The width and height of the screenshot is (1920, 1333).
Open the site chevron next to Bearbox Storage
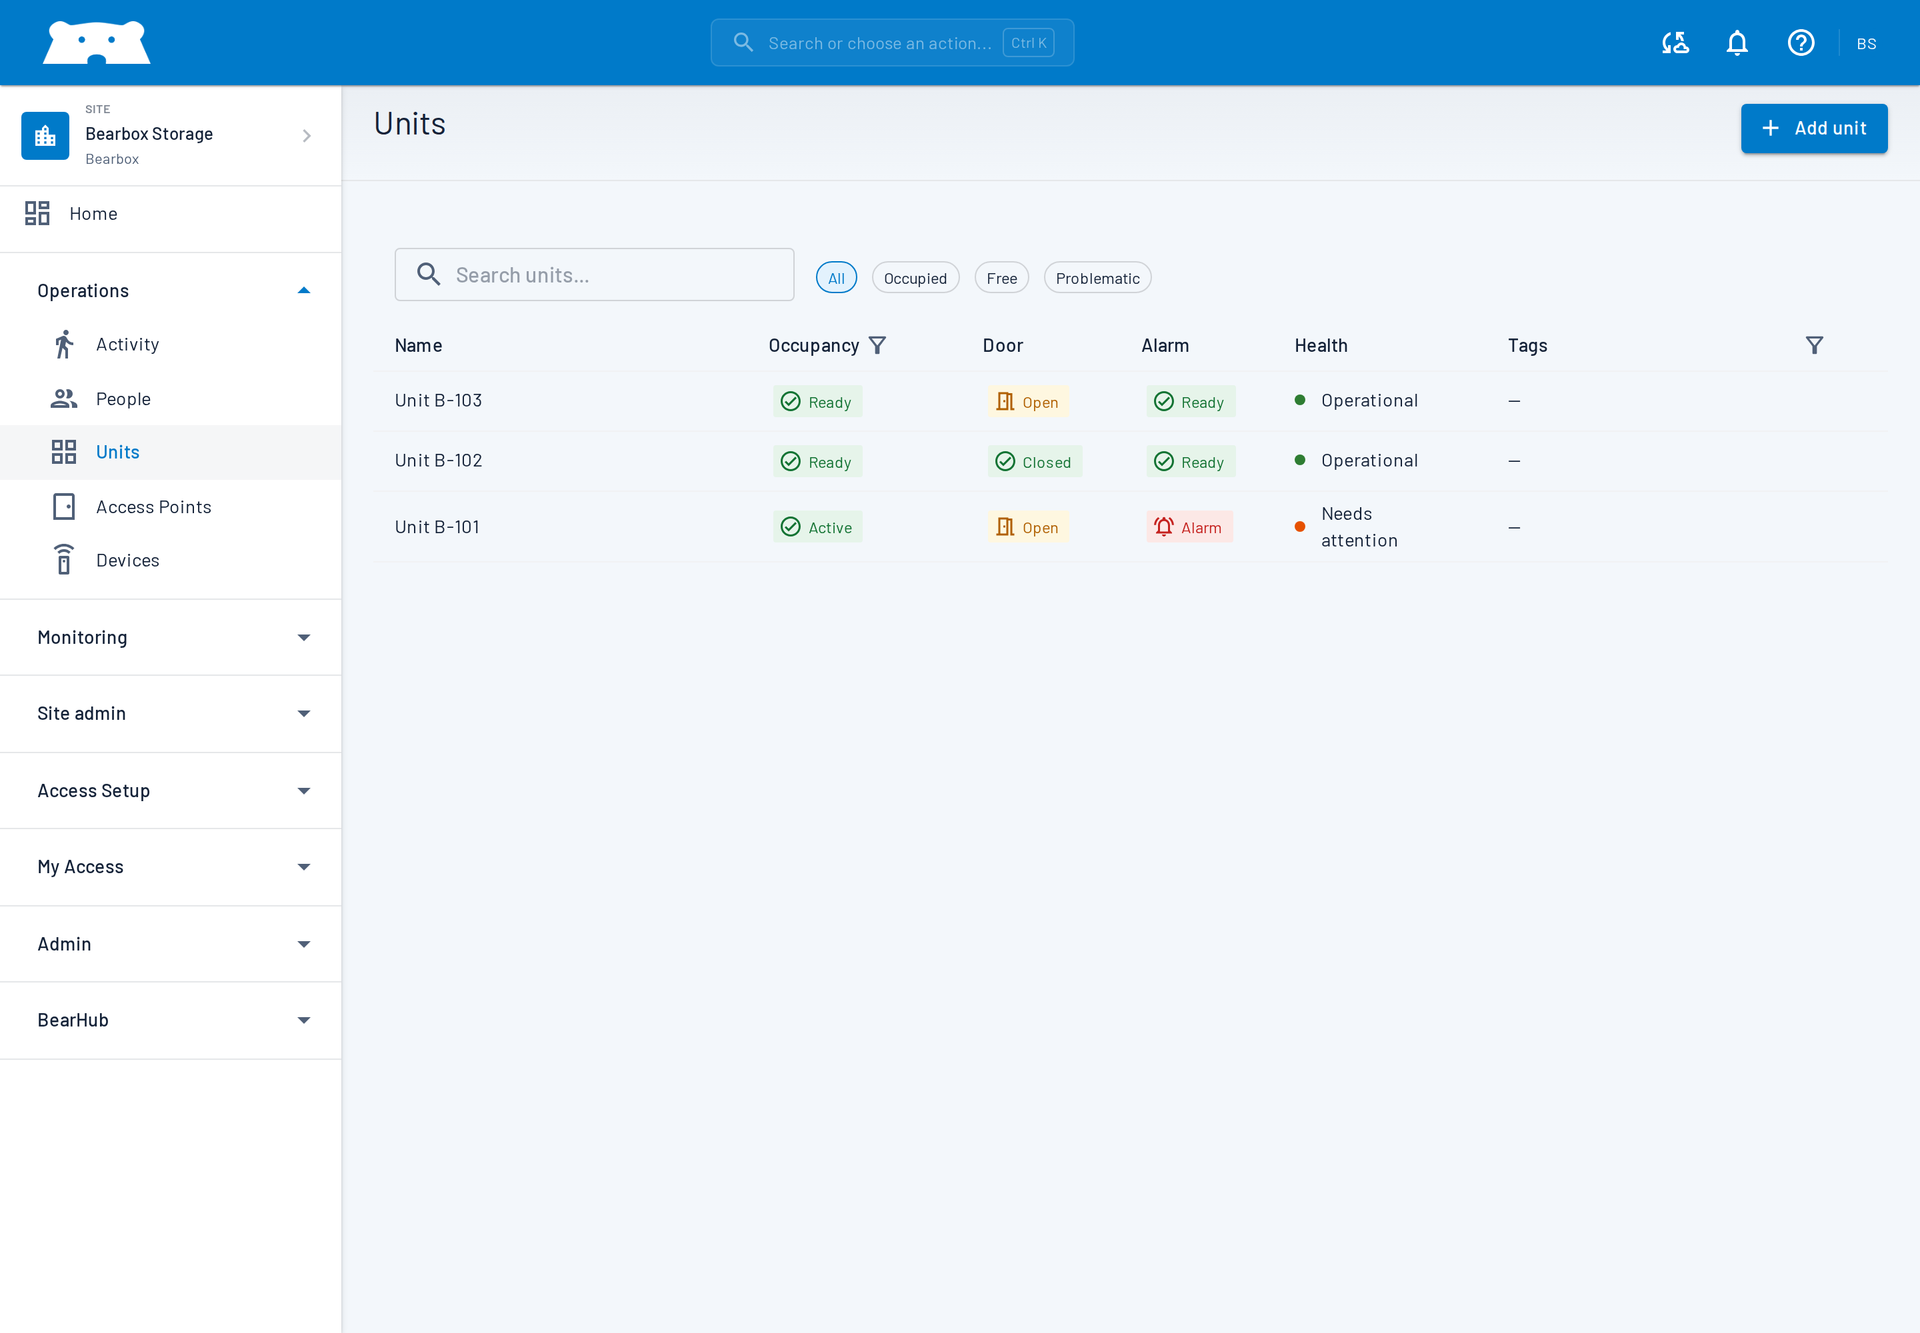[x=307, y=135]
